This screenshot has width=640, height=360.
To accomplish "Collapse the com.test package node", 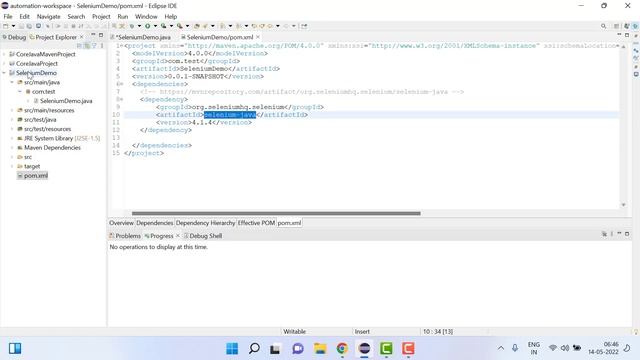I will (x=20, y=91).
